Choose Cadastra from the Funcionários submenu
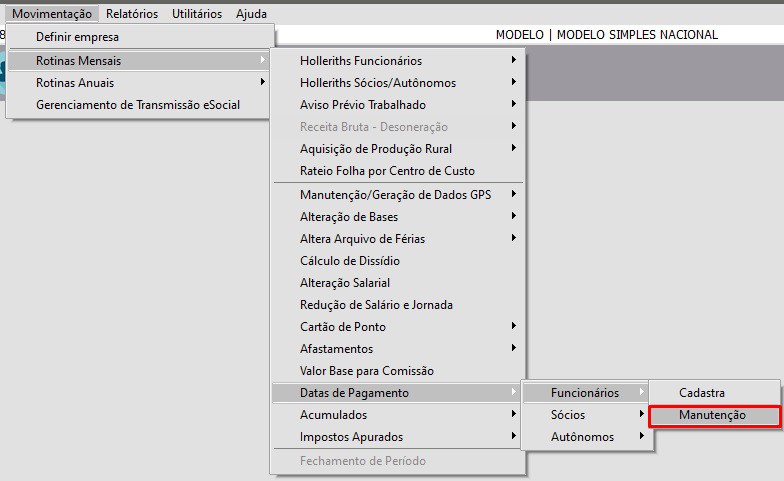The height and width of the screenshot is (481, 784). pyautogui.click(x=702, y=393)
